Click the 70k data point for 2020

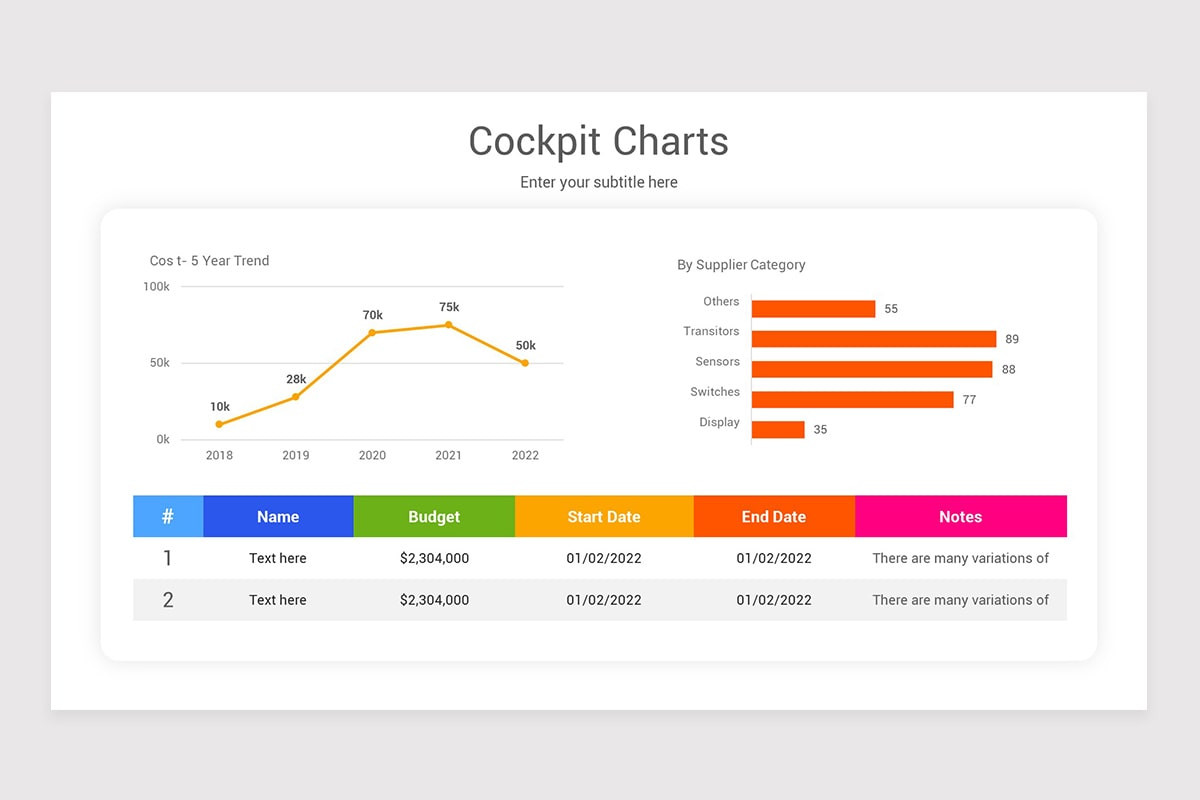click(372, 333)
